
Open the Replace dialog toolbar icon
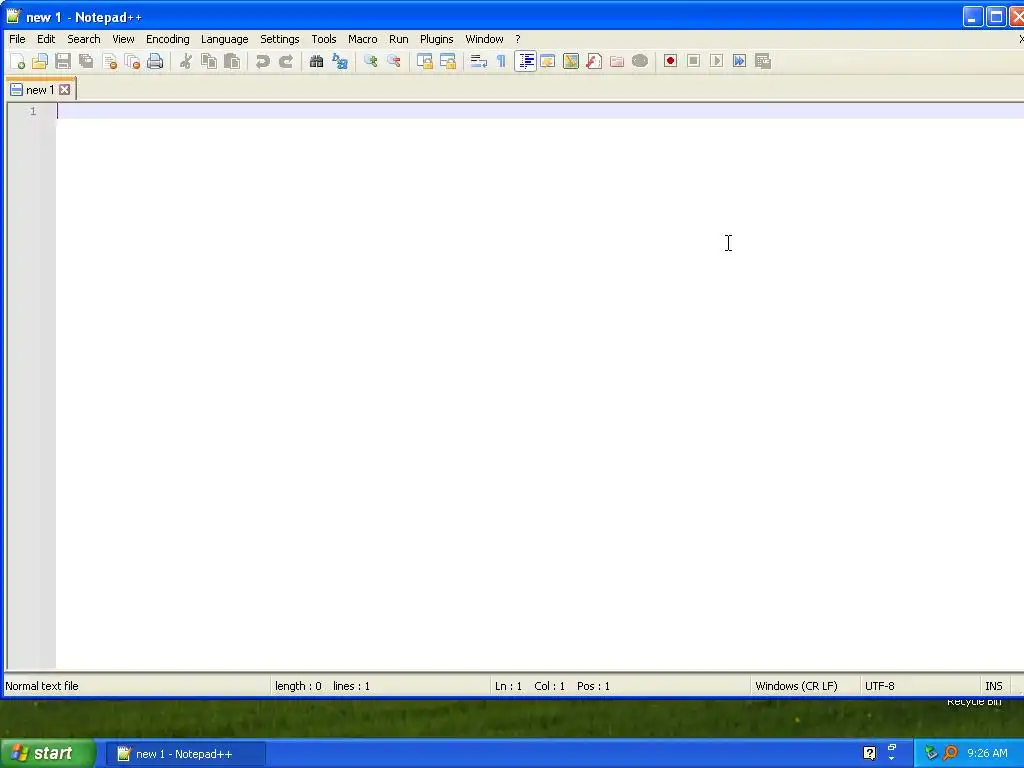tap(340, 61)
